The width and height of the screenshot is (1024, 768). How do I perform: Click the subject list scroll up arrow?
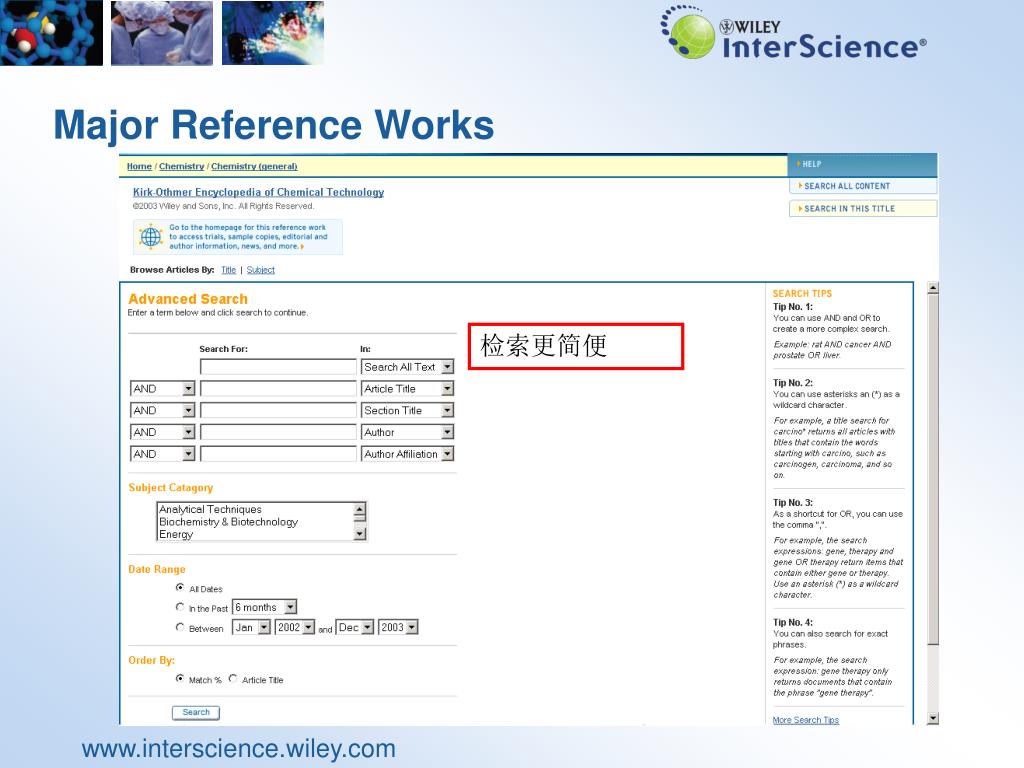point(360,509)
